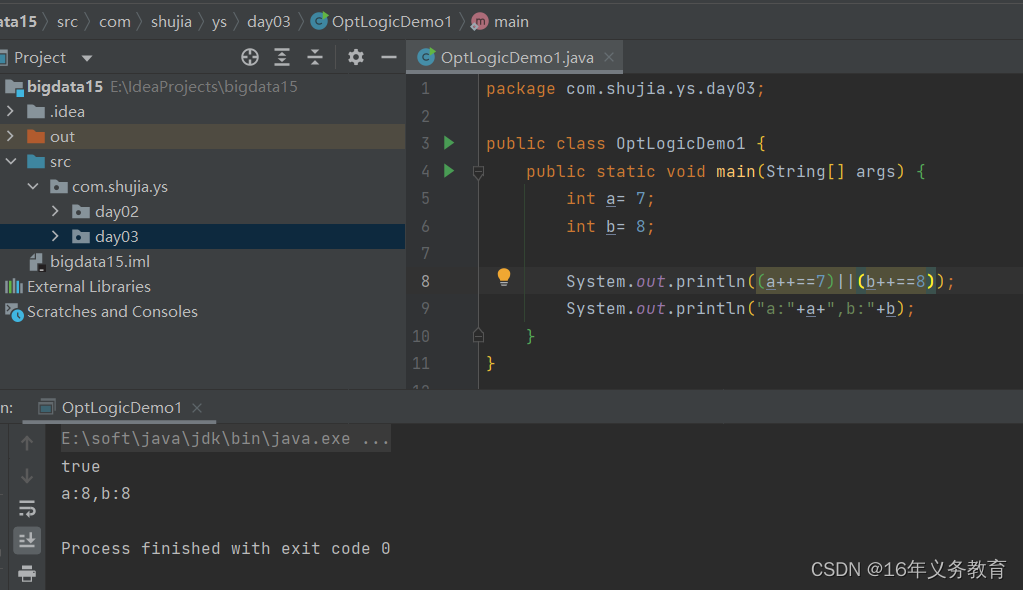
Task: Click 'OptLogicDemo1' class name in code
Action: (680, 144)
